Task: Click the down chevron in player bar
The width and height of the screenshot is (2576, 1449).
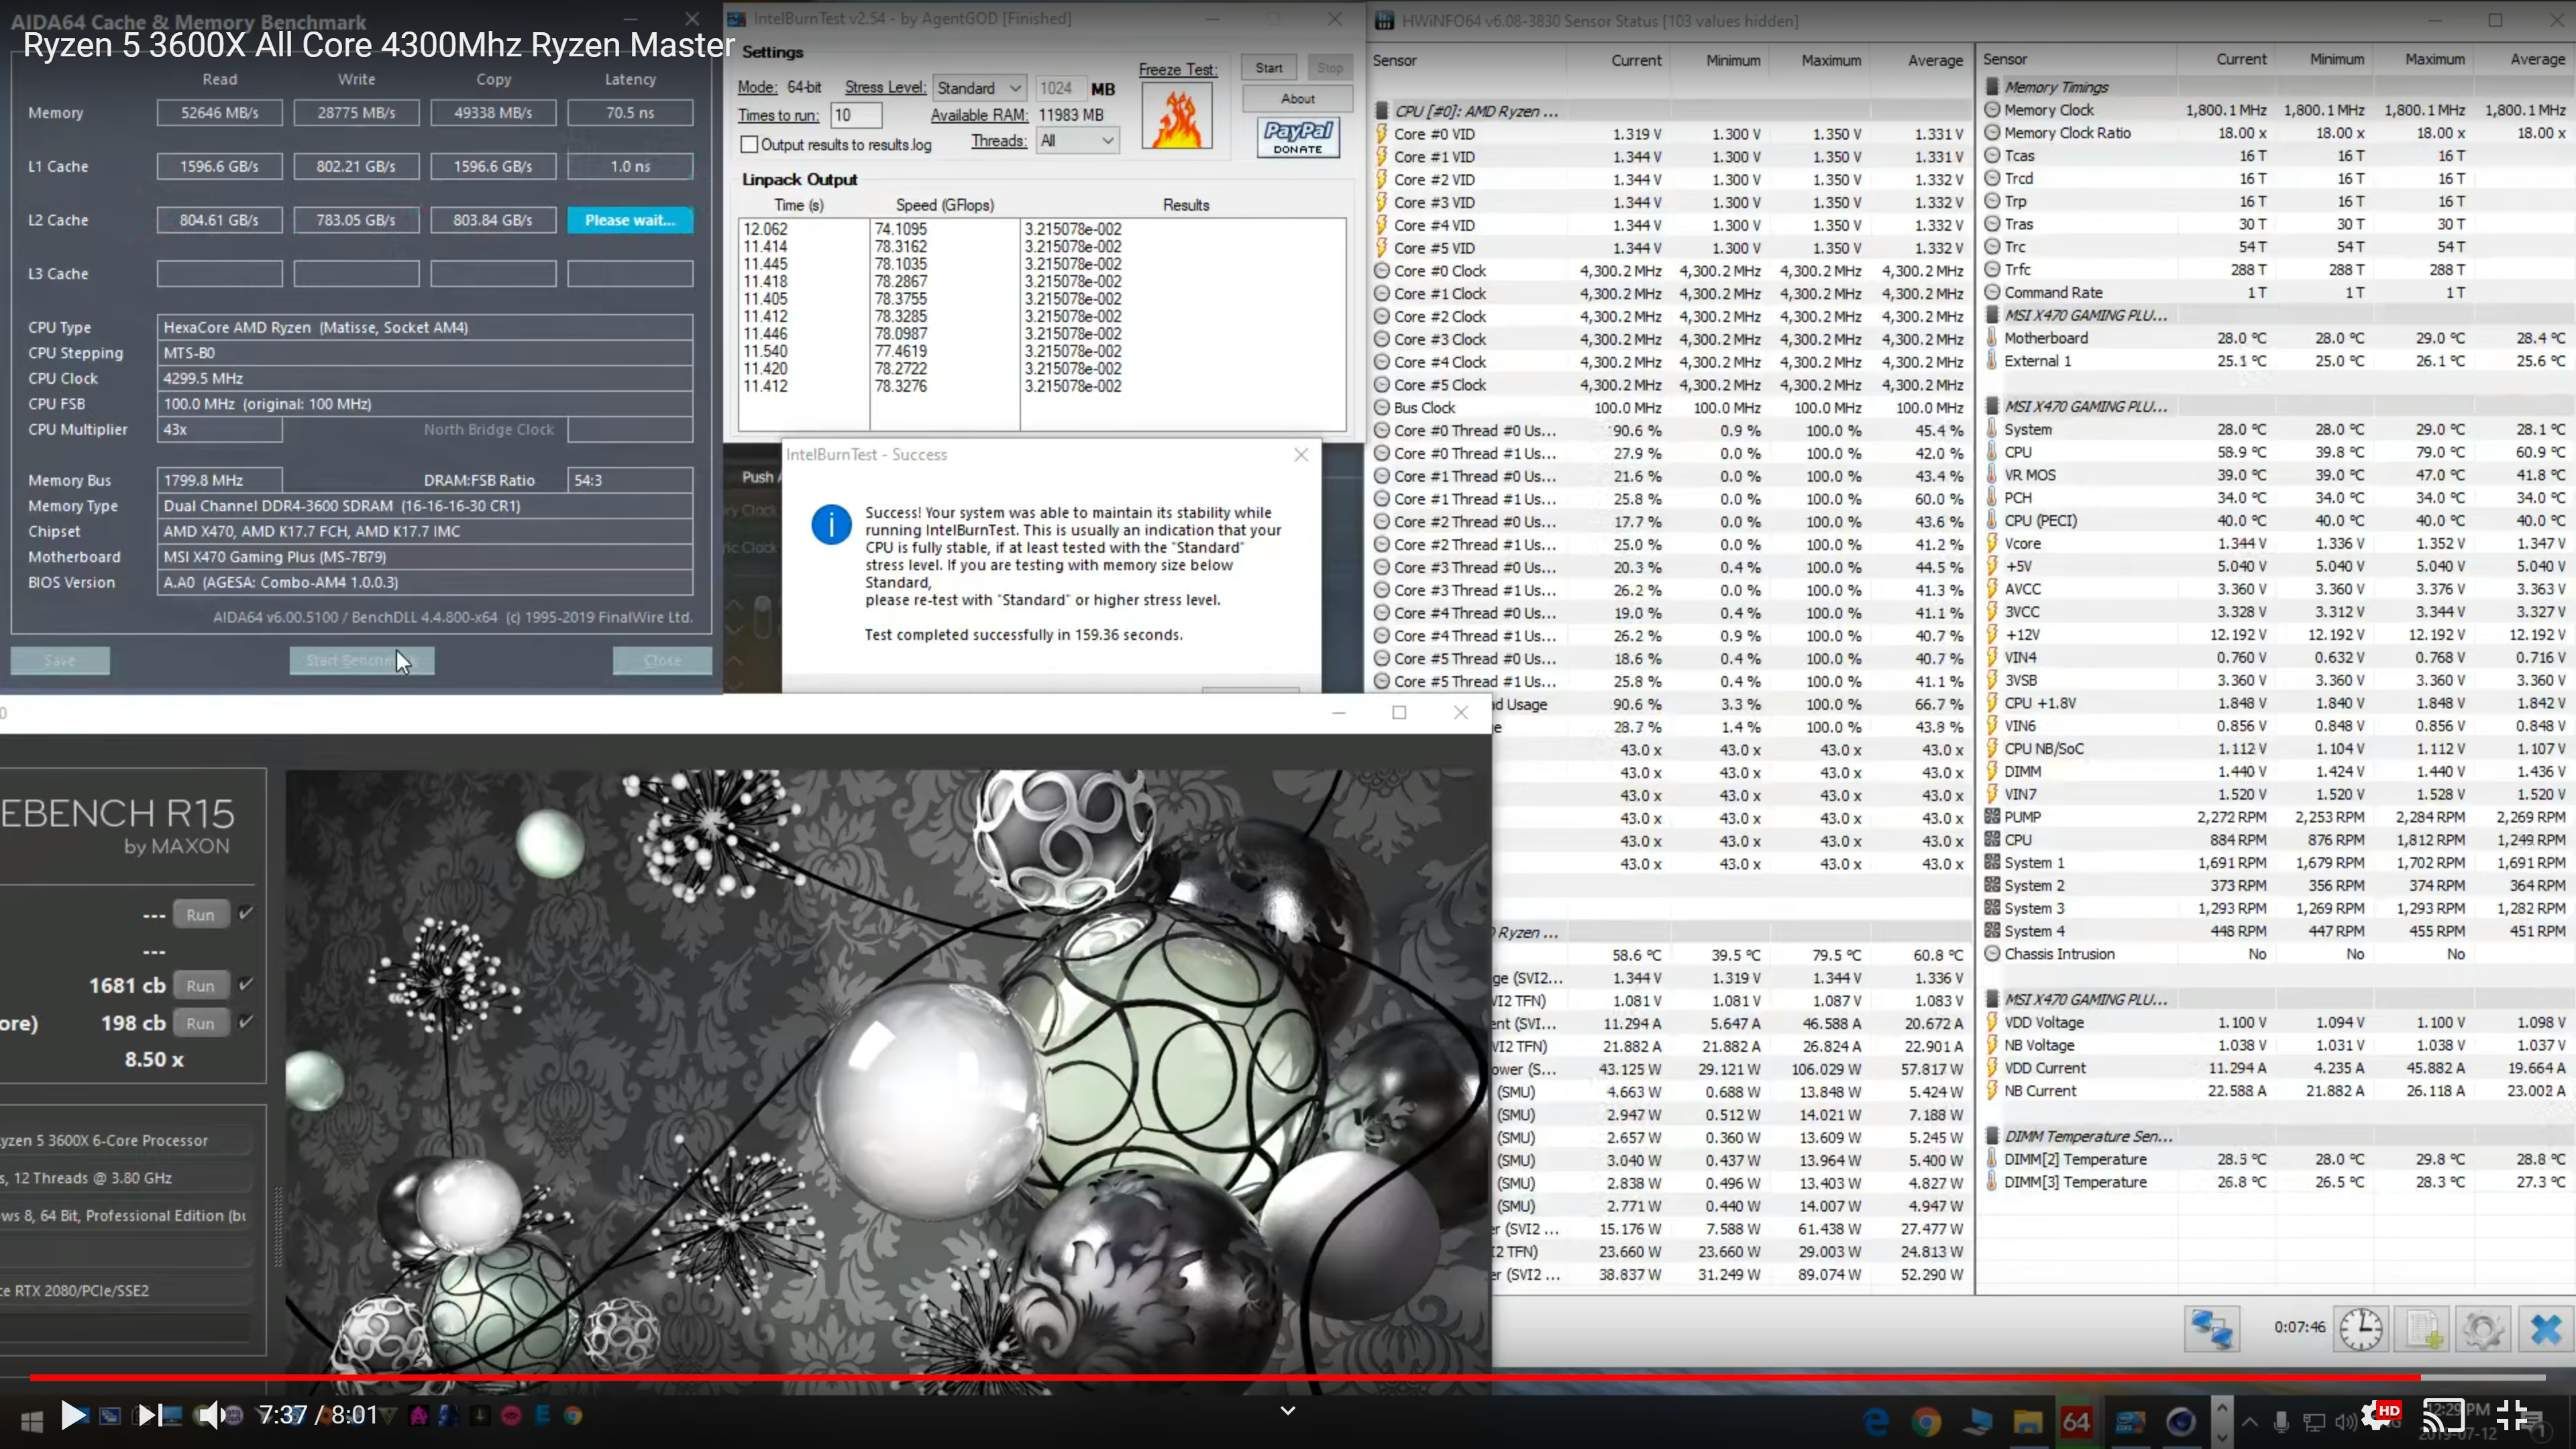Action: click(1288, 1411)
